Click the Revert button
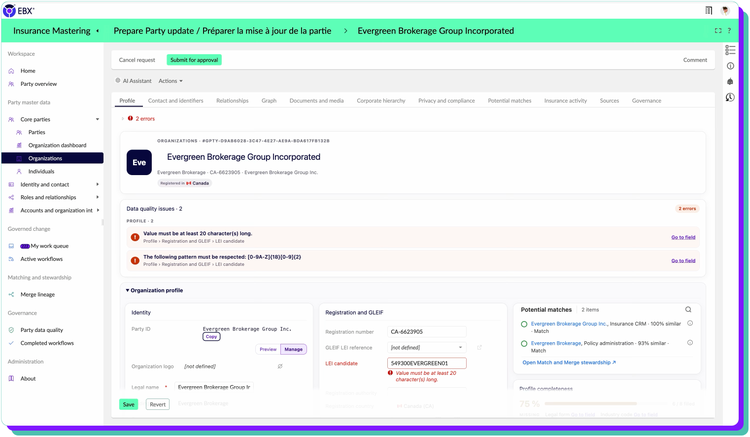Image resolution: width=750 pixels, height=437 pixels. [157, 404]
